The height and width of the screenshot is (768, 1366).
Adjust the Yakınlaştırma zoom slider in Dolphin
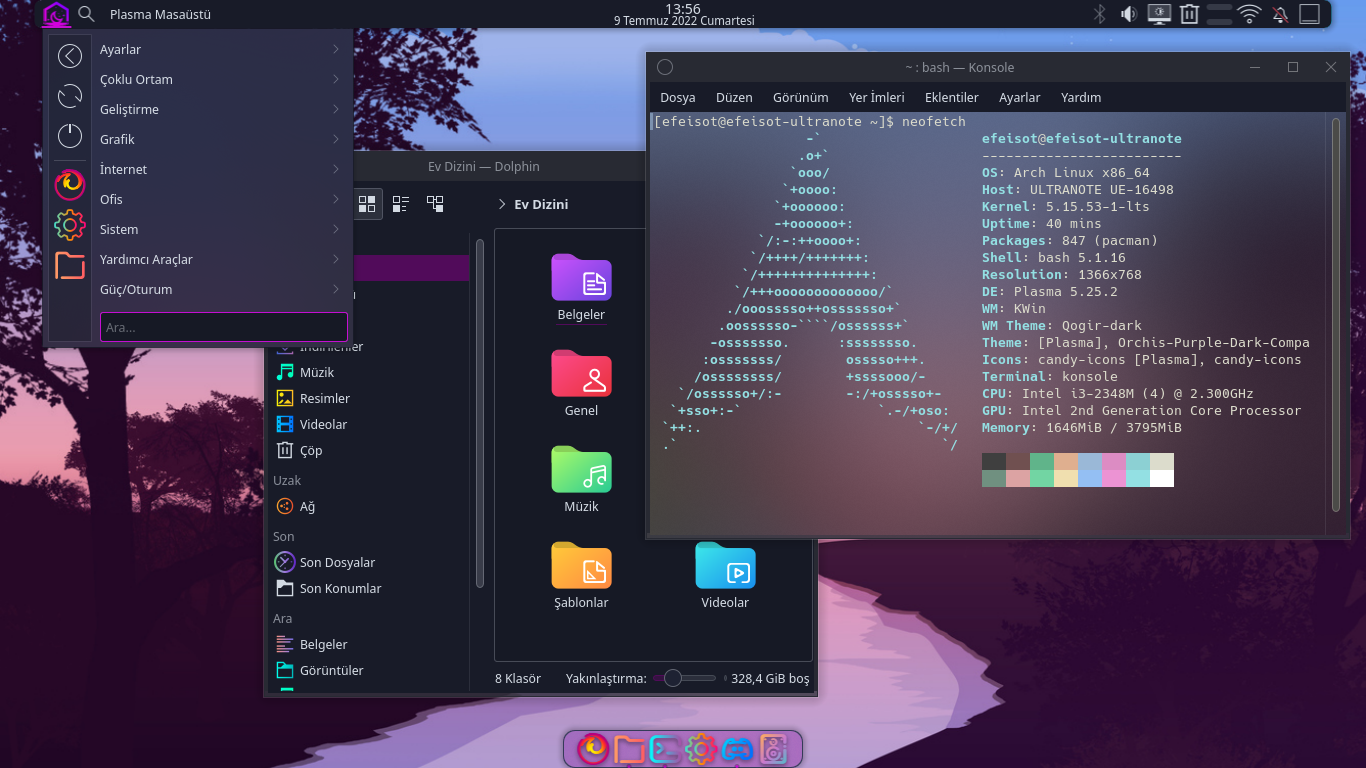coord(685,678)
